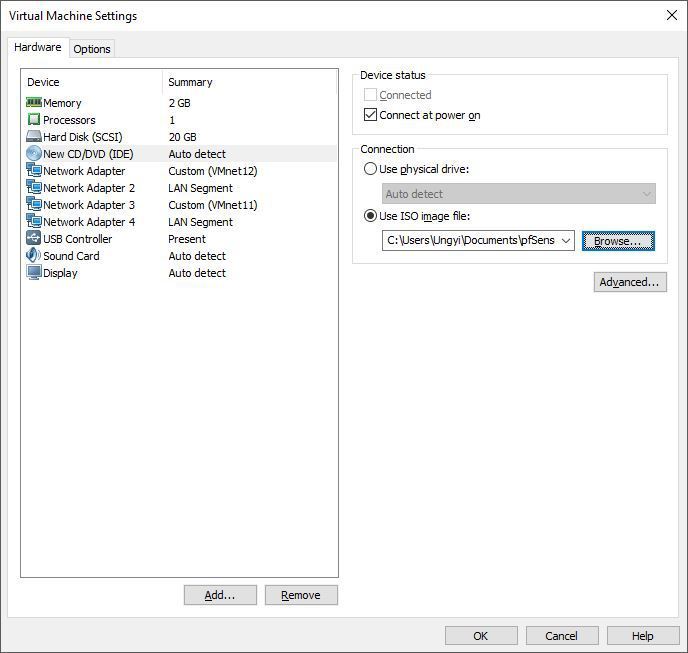The width and height of the screenshot is (688, 653).
Task: Select New CD/DVD (IDE) row label
Action: click(x=88, y=154)
